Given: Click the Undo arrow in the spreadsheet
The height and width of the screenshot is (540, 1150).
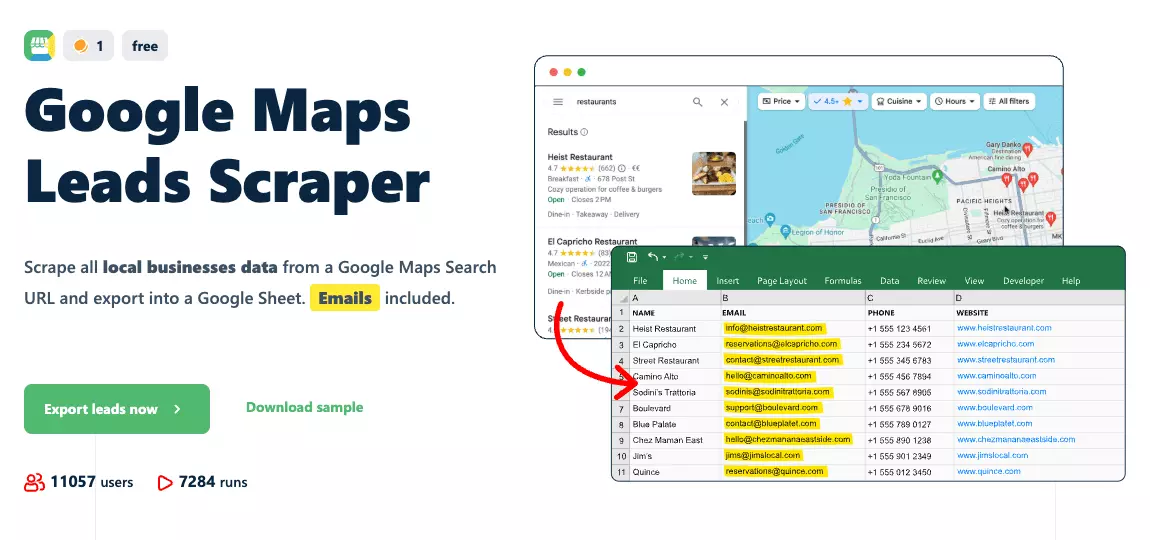Looking at the screenshot, I should coord(653,257).
